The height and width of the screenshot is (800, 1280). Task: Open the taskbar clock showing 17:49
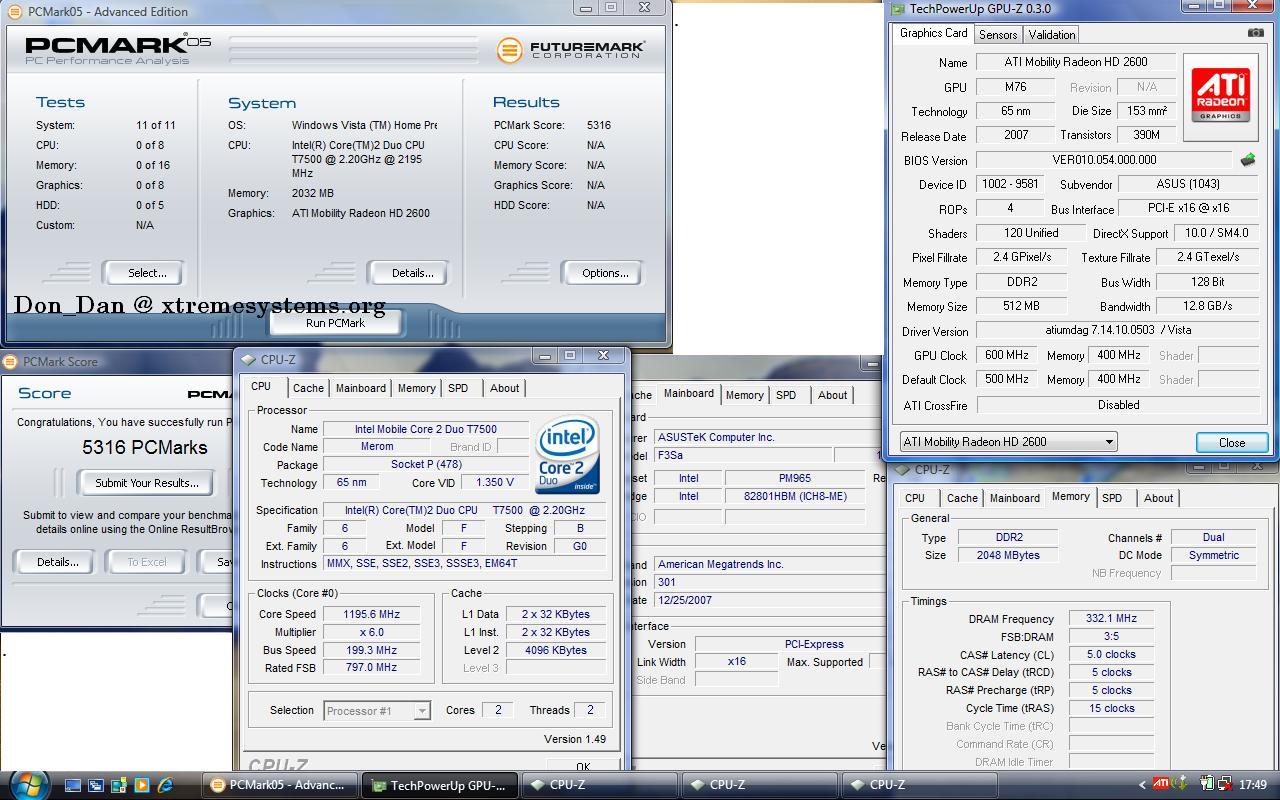[1252, 785]
